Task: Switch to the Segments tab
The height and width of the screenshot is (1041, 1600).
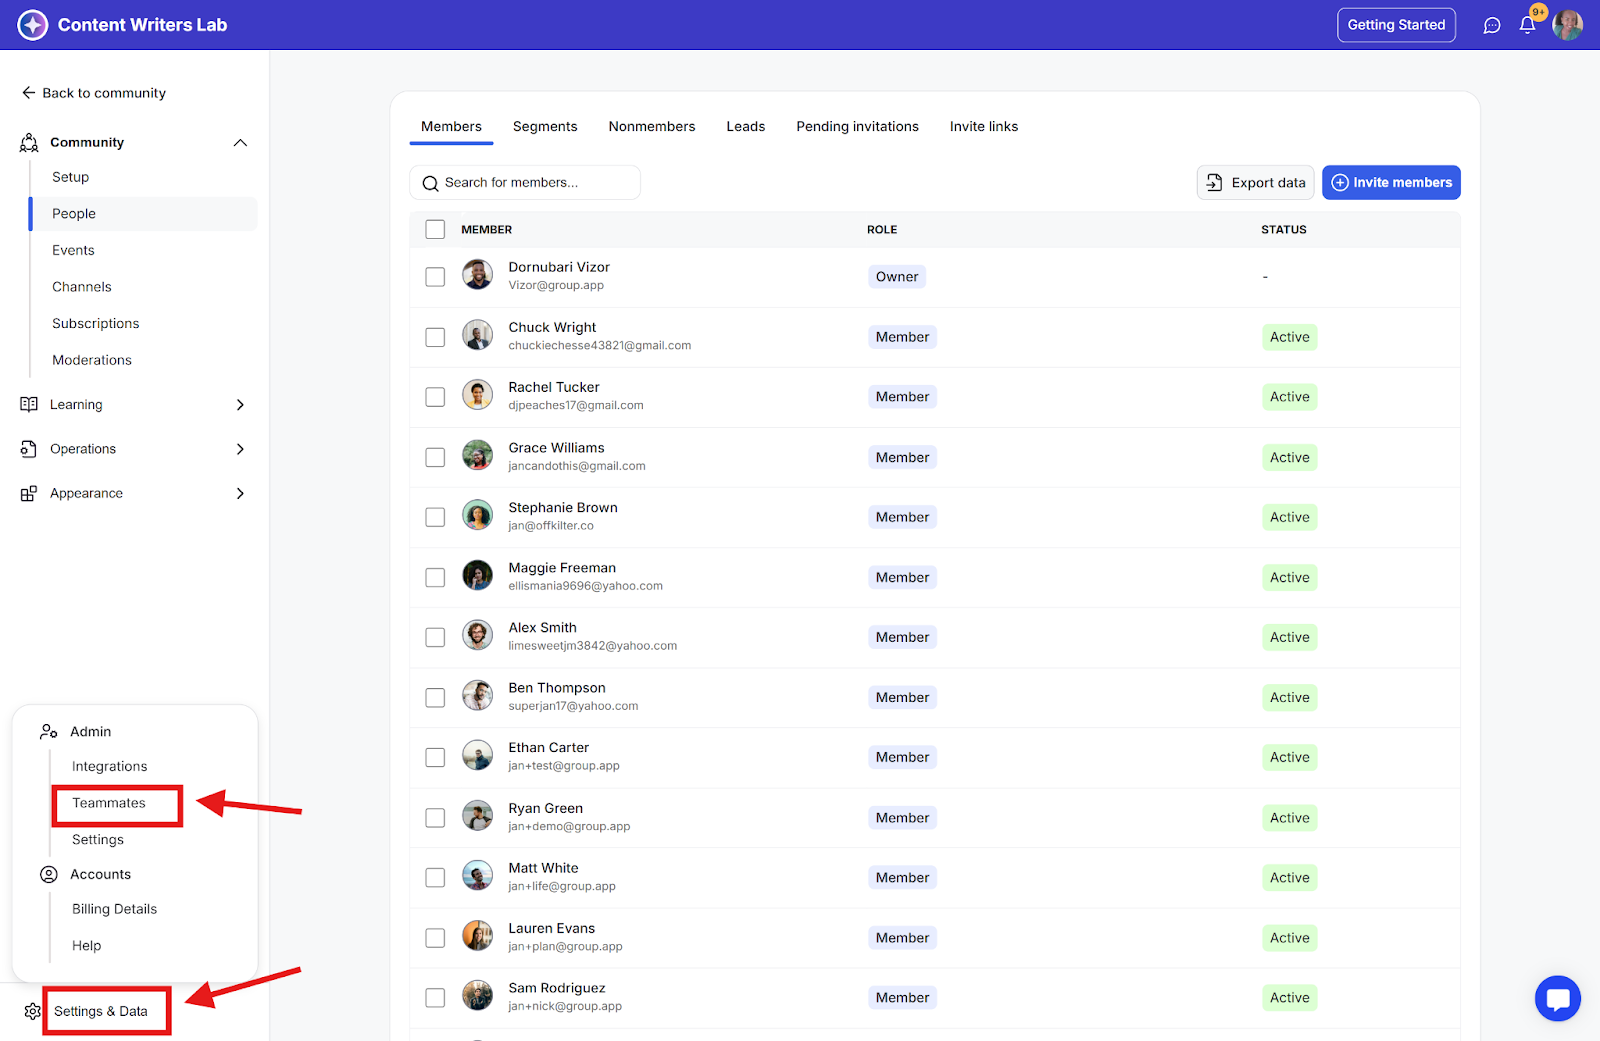Action: click(545, 126)
